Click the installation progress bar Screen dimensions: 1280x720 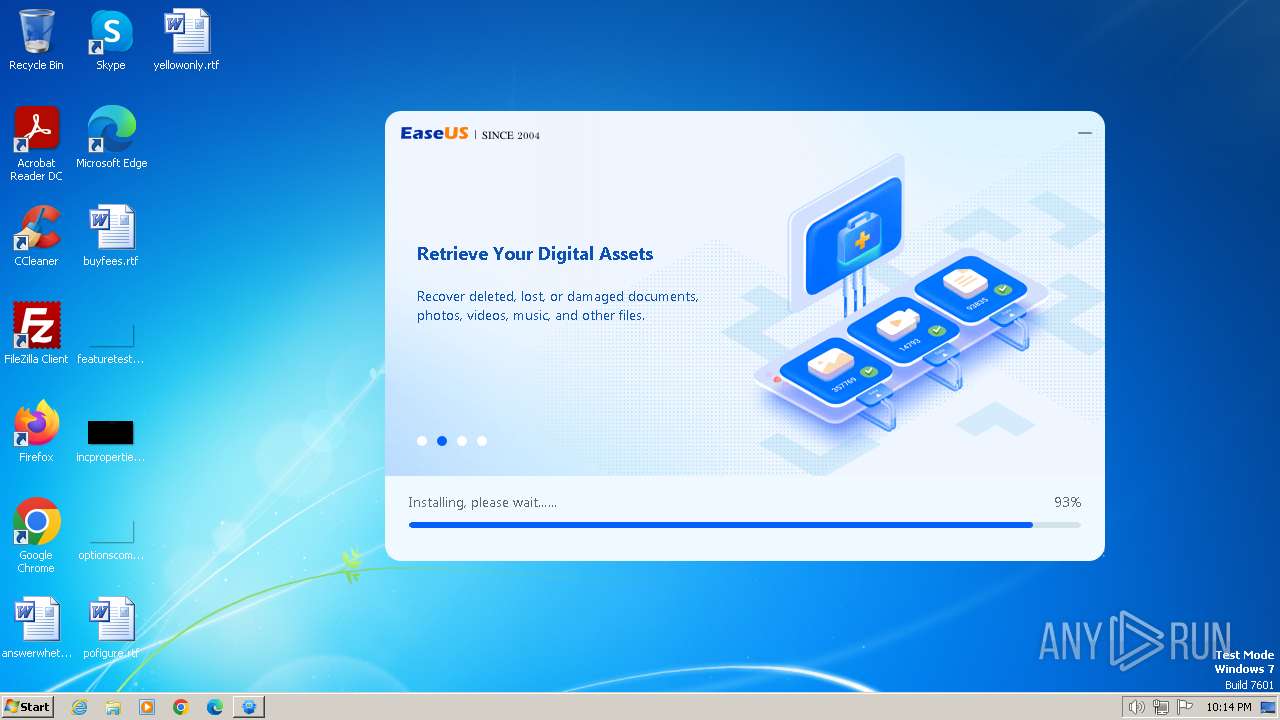click(745, 525)
